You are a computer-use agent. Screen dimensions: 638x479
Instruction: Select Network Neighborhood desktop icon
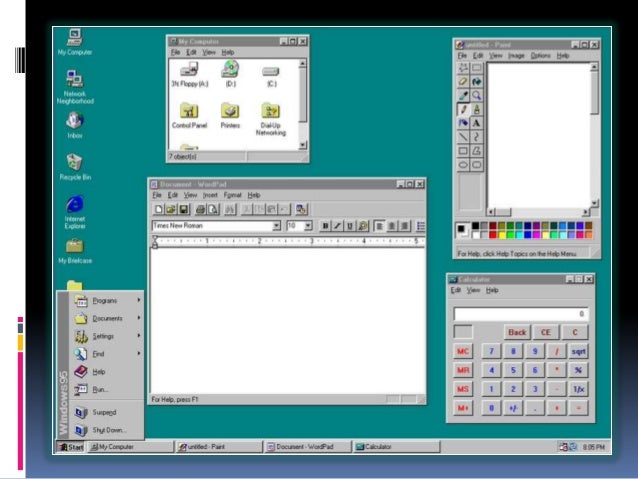(75, 87)
